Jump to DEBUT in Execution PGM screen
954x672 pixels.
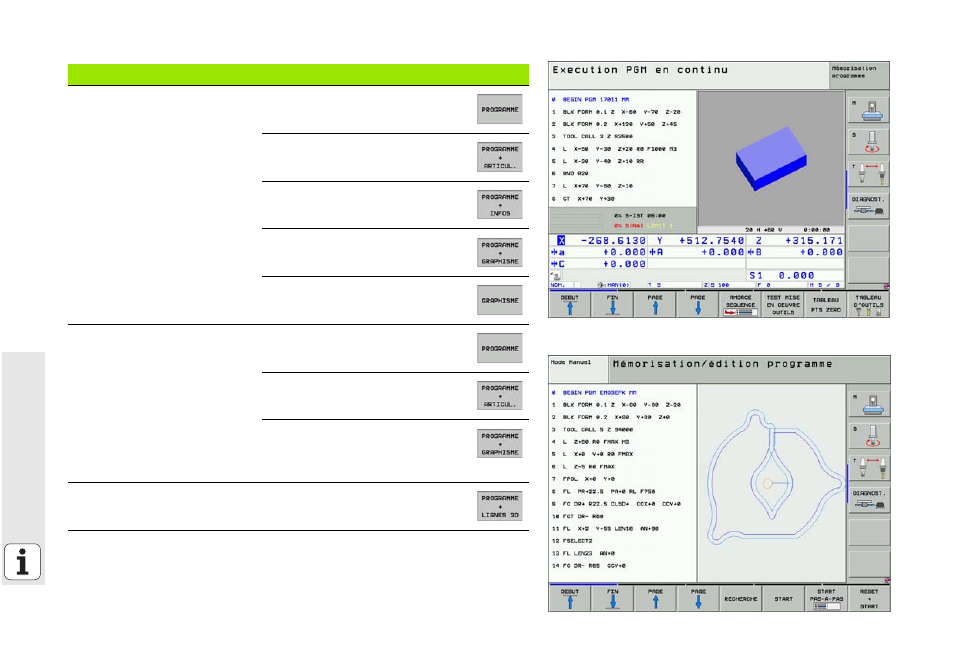[569, 304]
